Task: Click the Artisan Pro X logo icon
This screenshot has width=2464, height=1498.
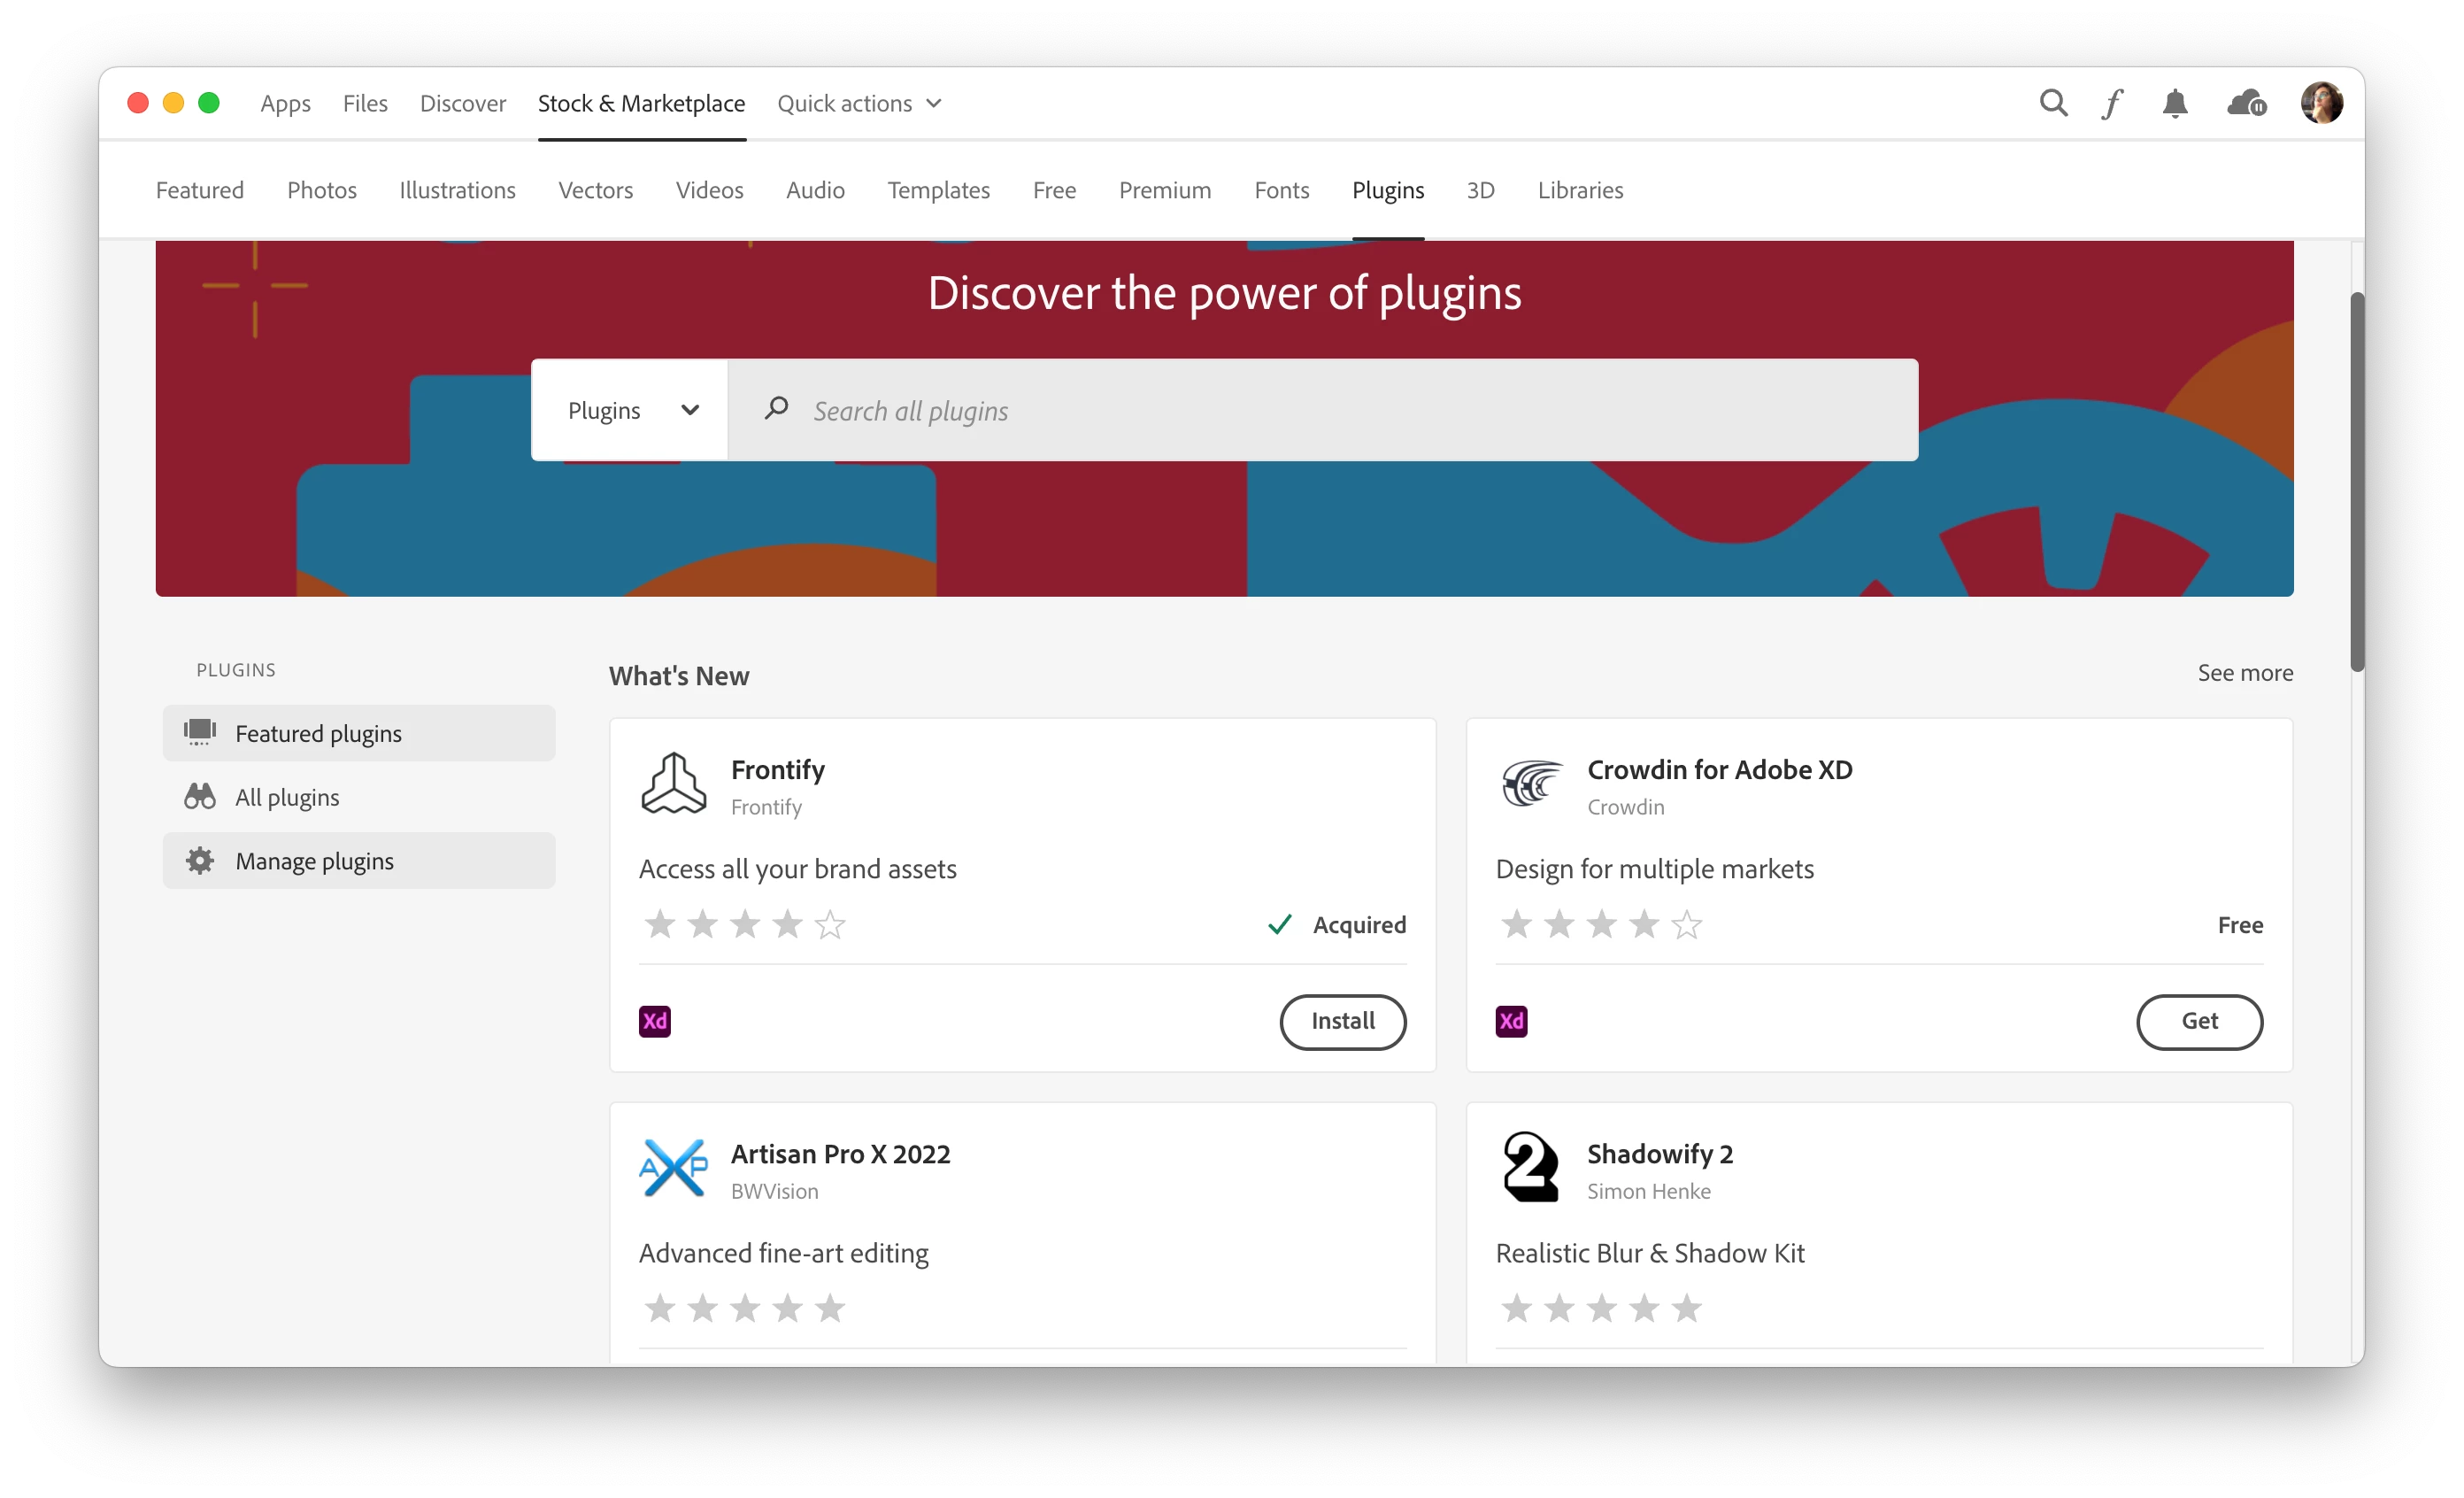Action: [673, 1168]
